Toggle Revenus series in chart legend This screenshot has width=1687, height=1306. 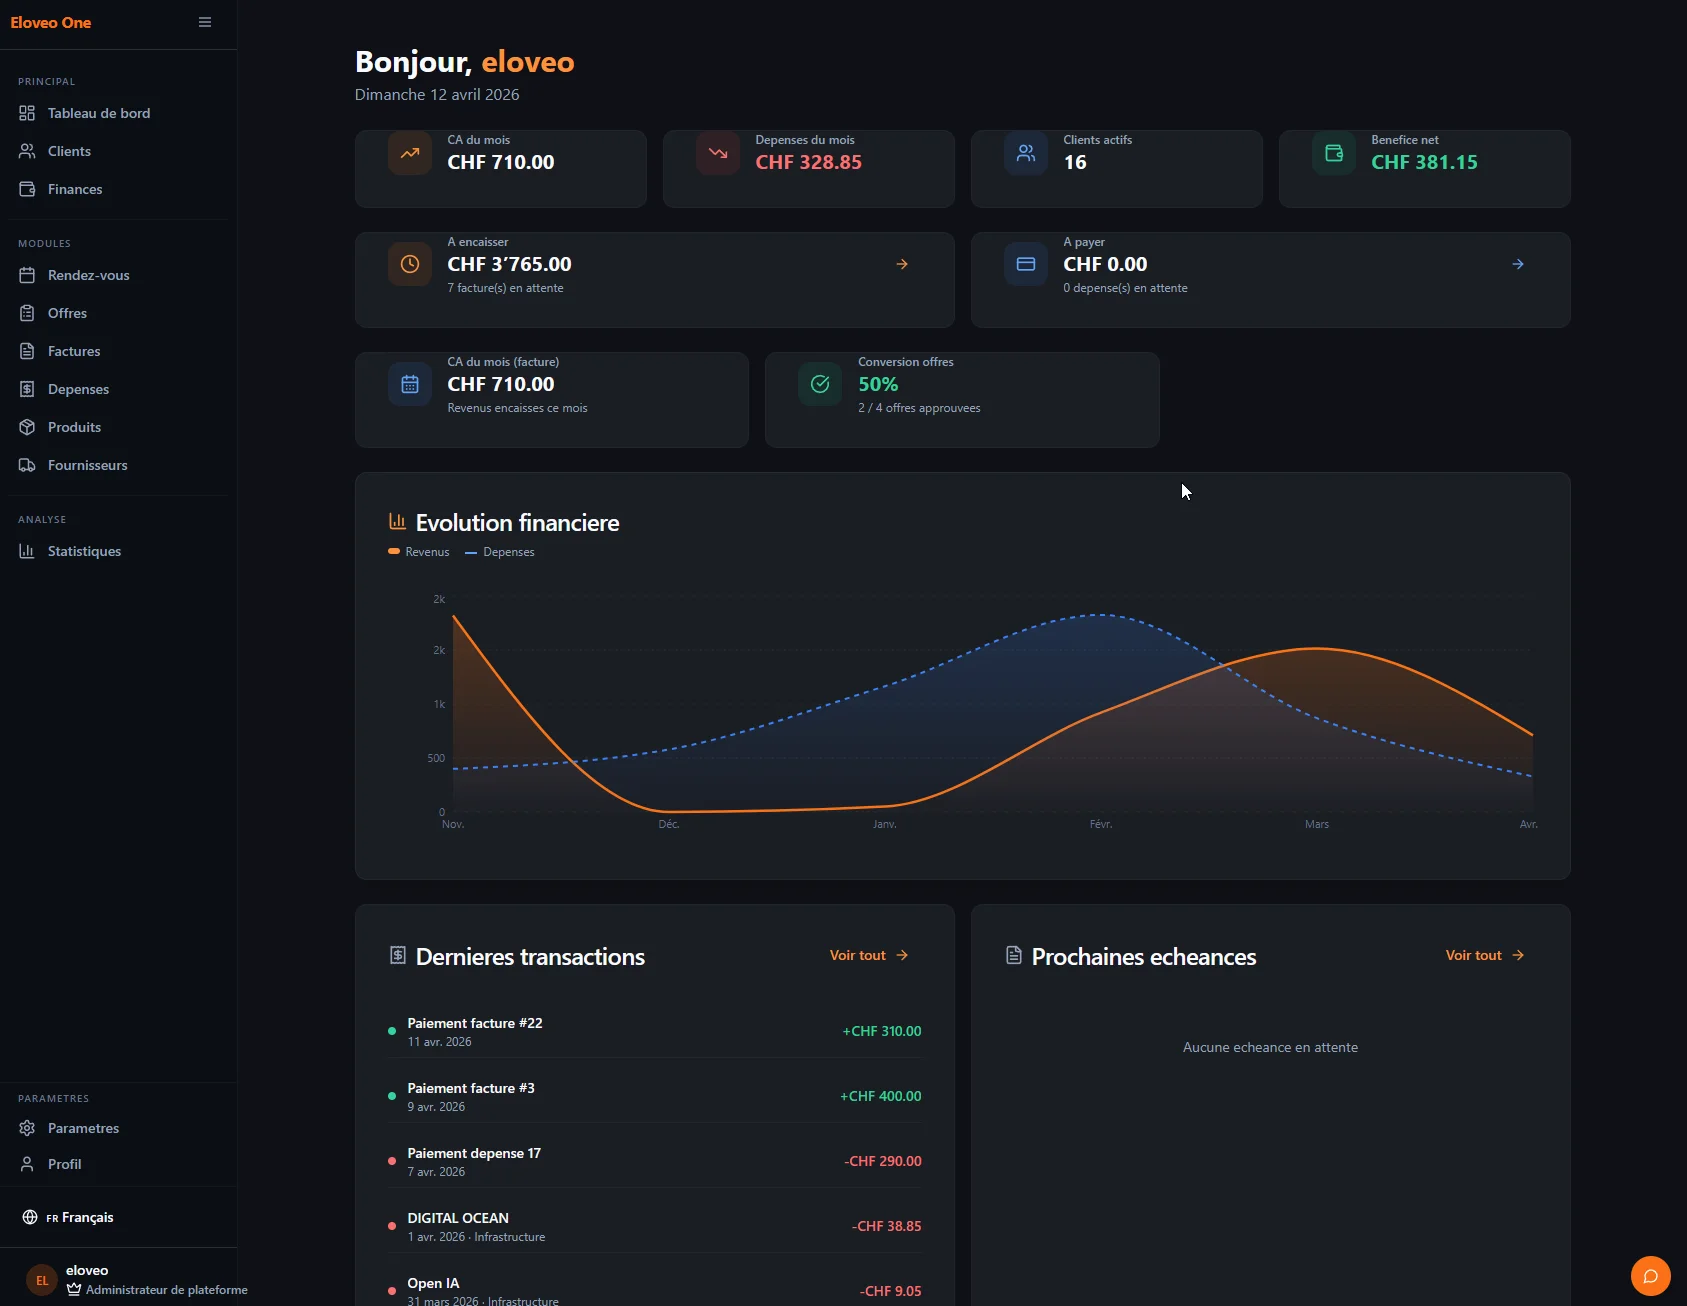419,552
